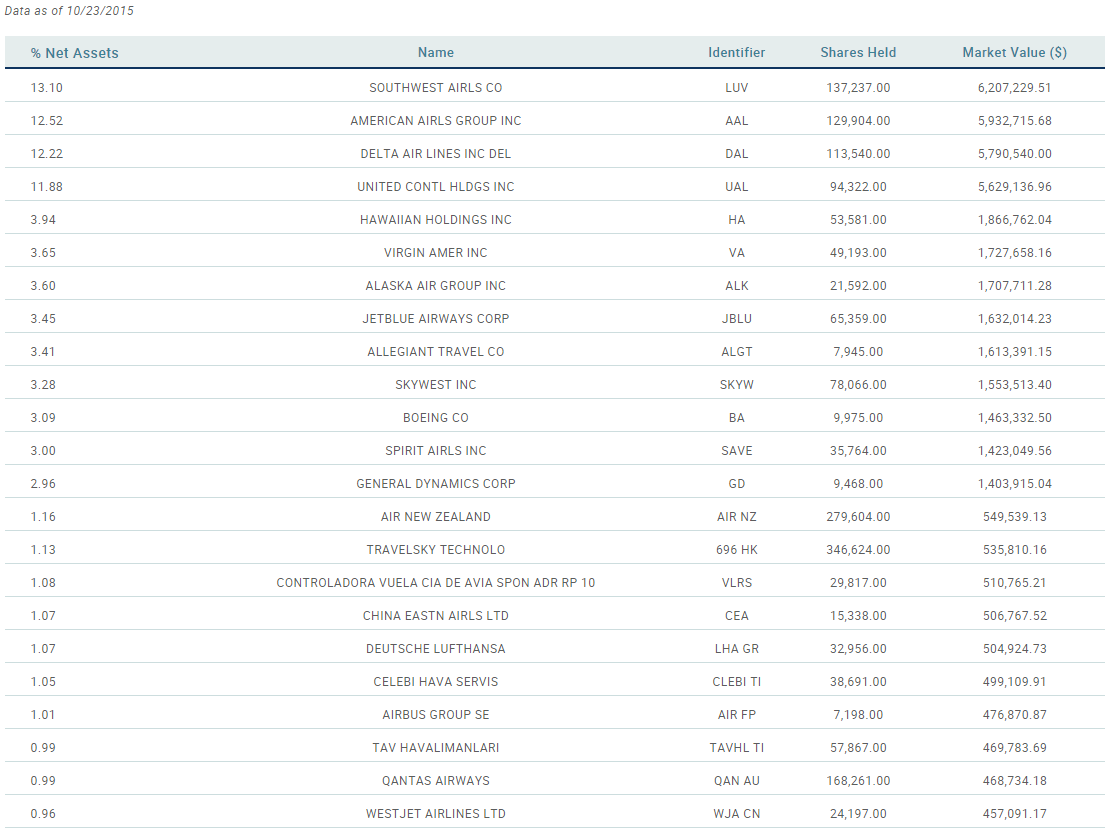Select TRAVELSKY TECHNOLO cell
Screen dimensions: 1119x838
(x=435, y=550)
